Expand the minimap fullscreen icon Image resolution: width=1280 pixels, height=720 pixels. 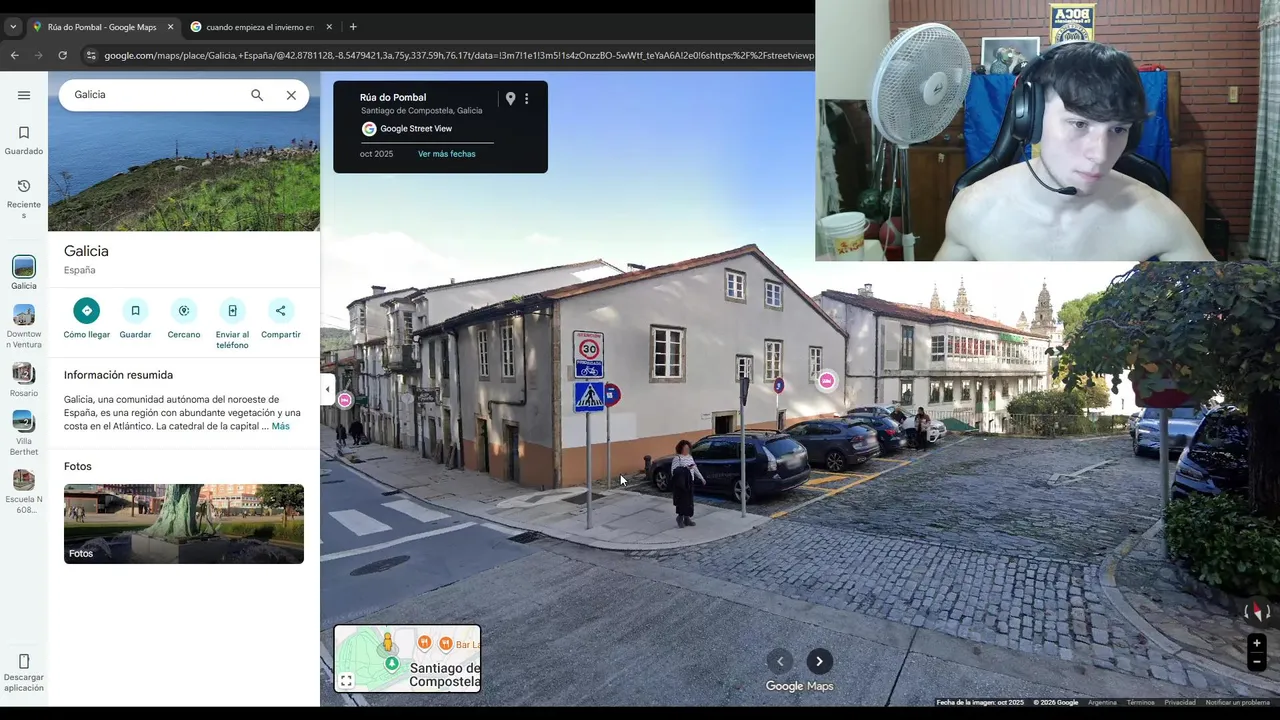tap(346, 681)
